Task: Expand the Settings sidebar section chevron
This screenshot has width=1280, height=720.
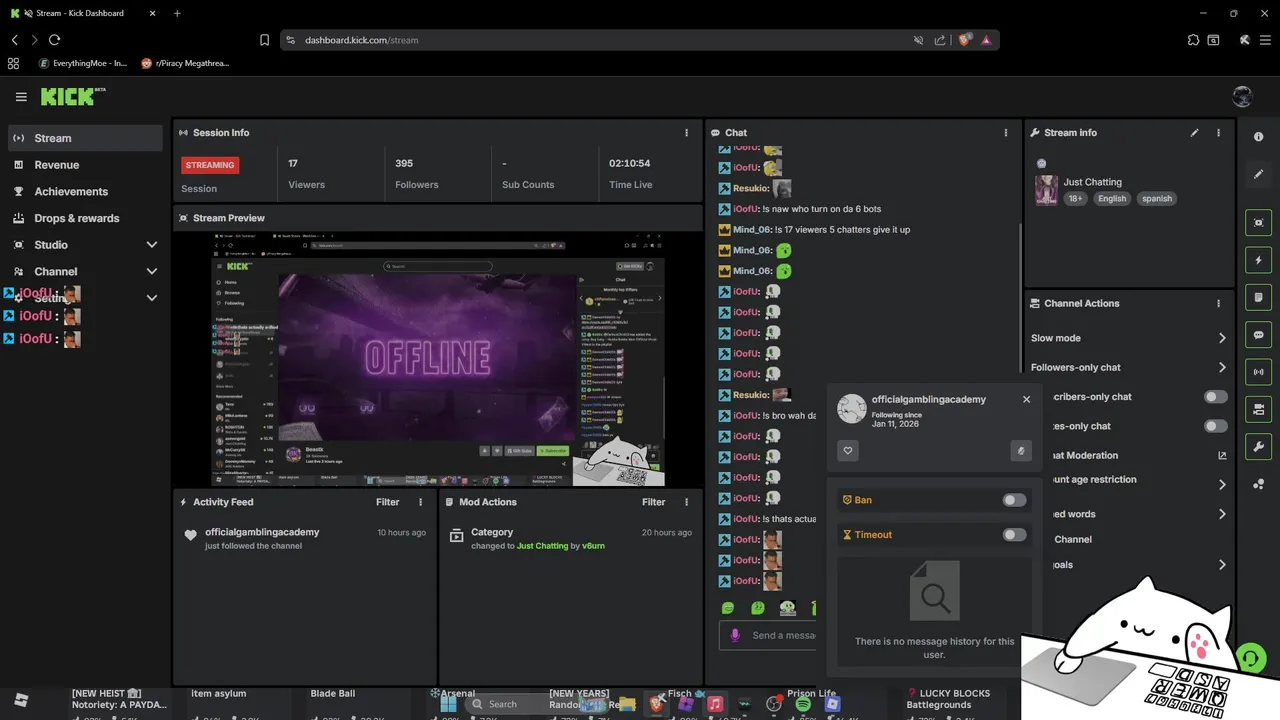Action: point(152,298)
